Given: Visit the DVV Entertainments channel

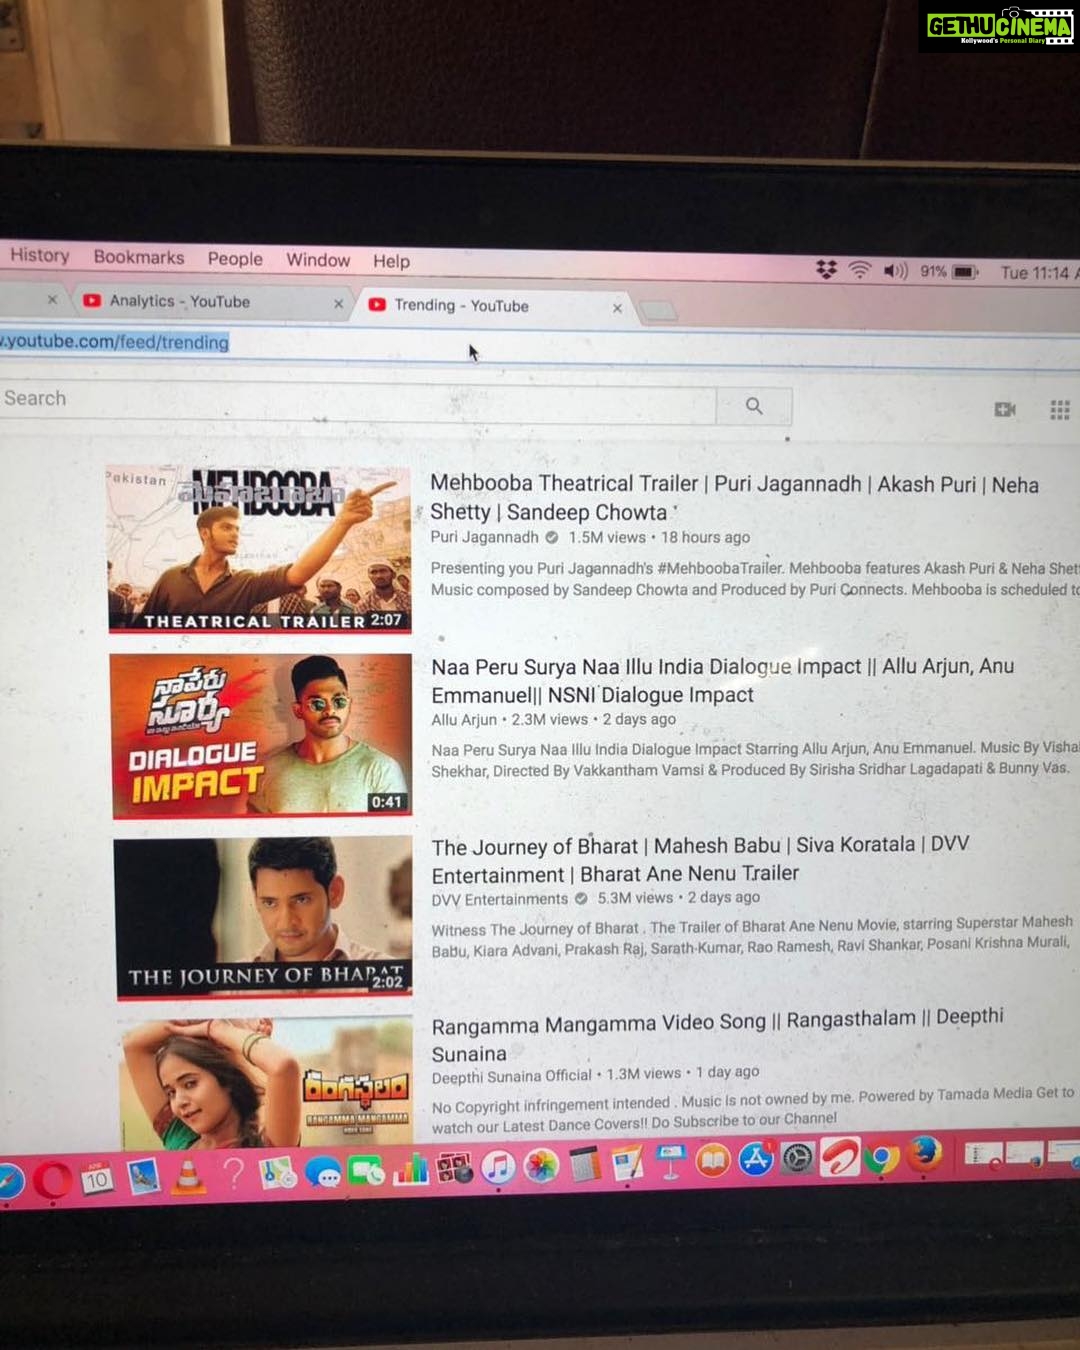Looking at the screenshot, I should pyautogui.click(x=500, y=899).
